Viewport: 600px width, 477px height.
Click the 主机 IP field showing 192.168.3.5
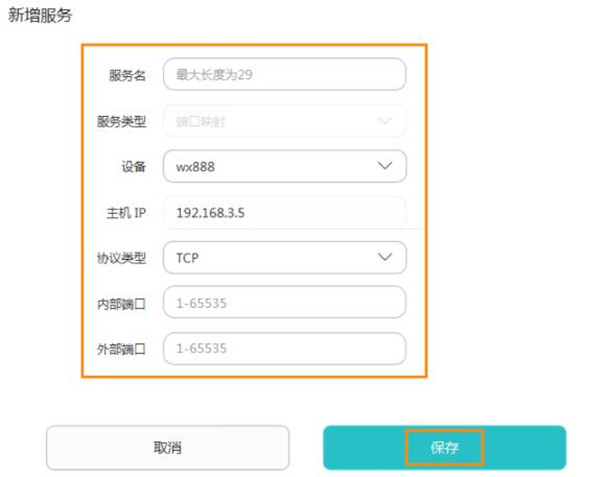point(284,212)
